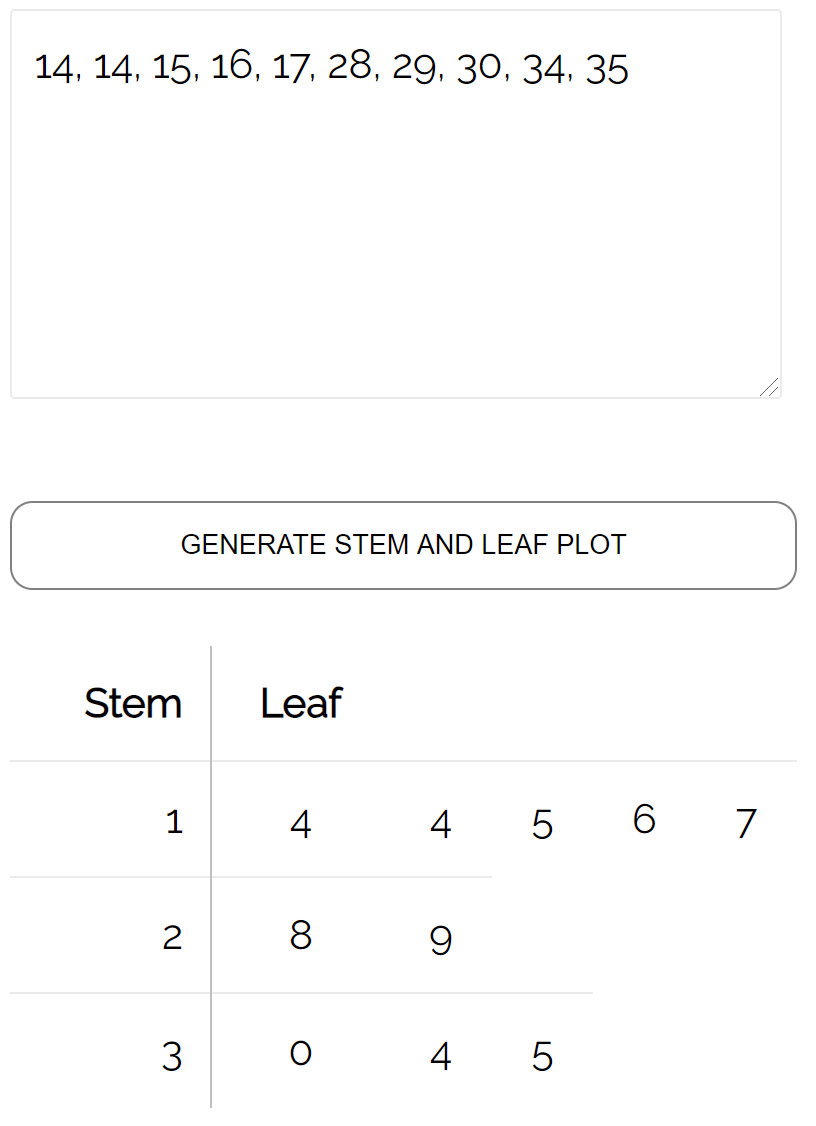Viewport: 816px width, 1126px height.
Task: Click leaf 0 in the stem 3 row
Action: (300, 1053)
